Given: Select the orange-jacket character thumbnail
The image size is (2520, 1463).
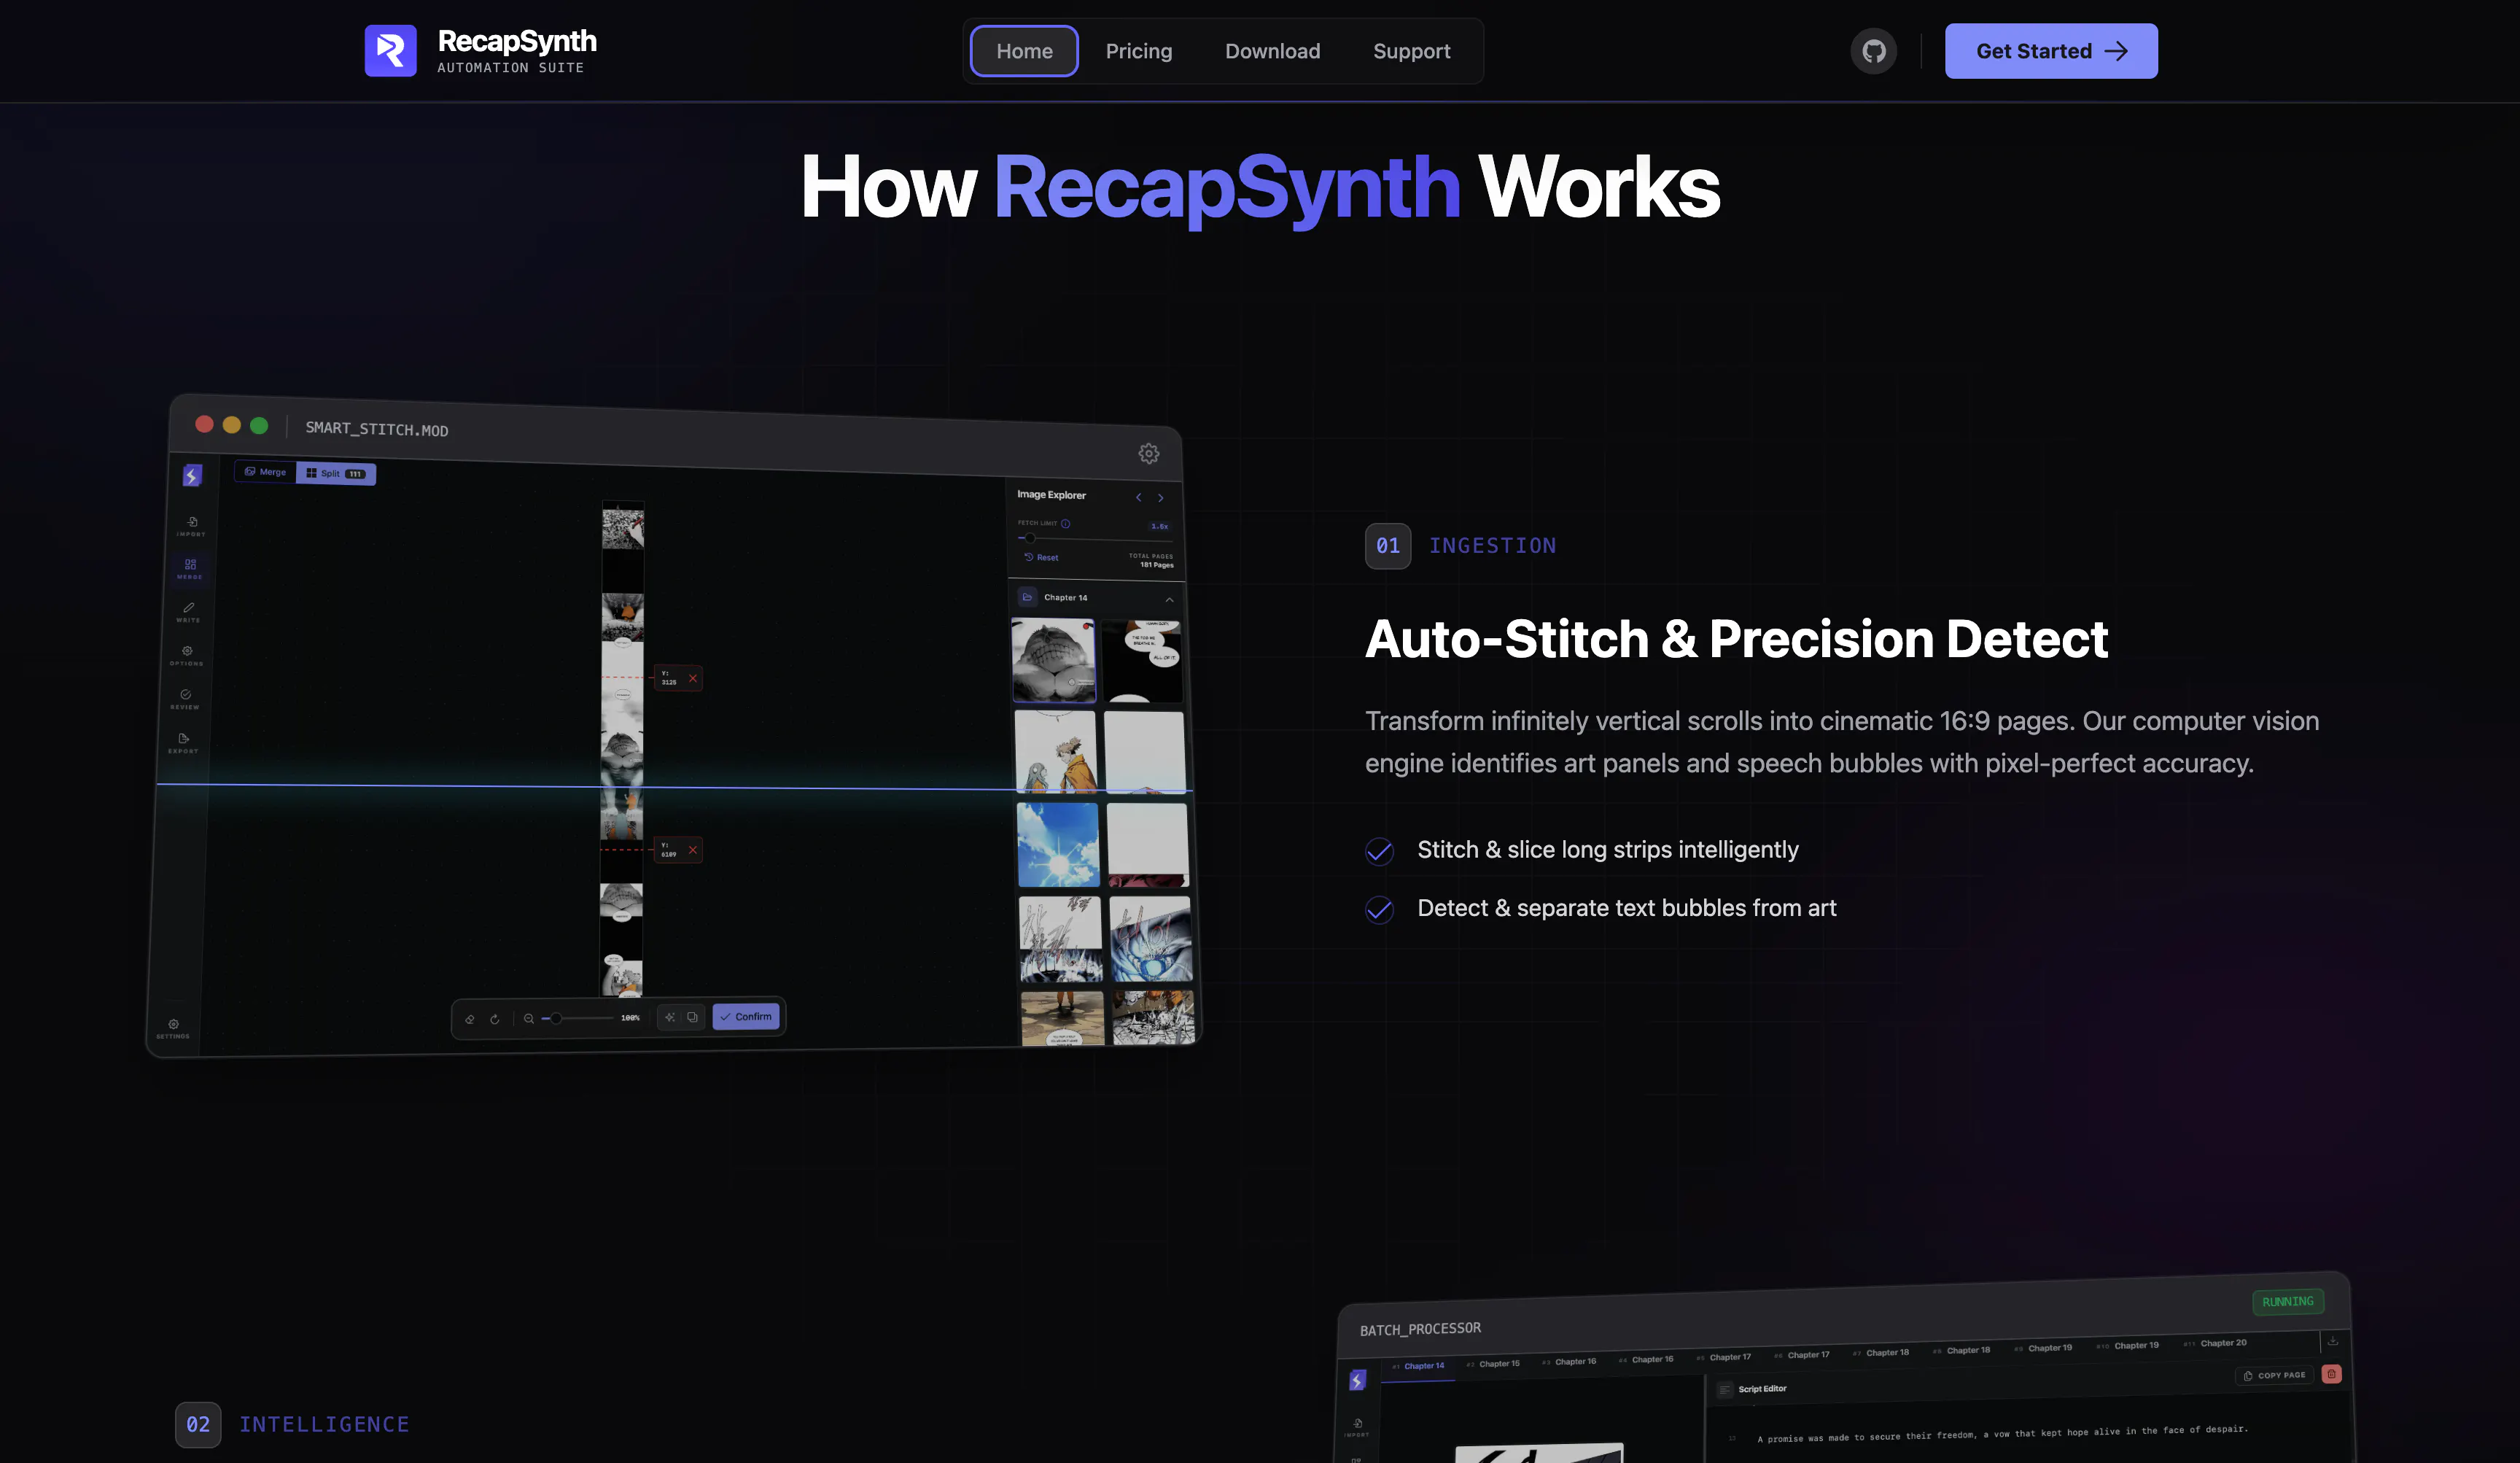Looking at the screenshot, I should coord(1056,751).
